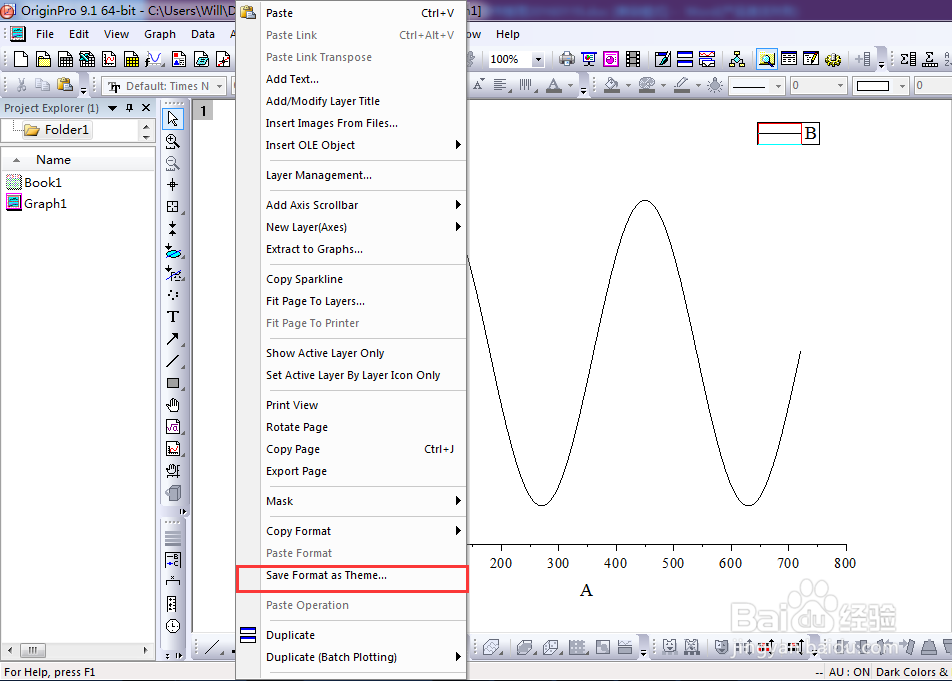Click the Insert Equation tool
952x681 pixels.
pos(173,427)
